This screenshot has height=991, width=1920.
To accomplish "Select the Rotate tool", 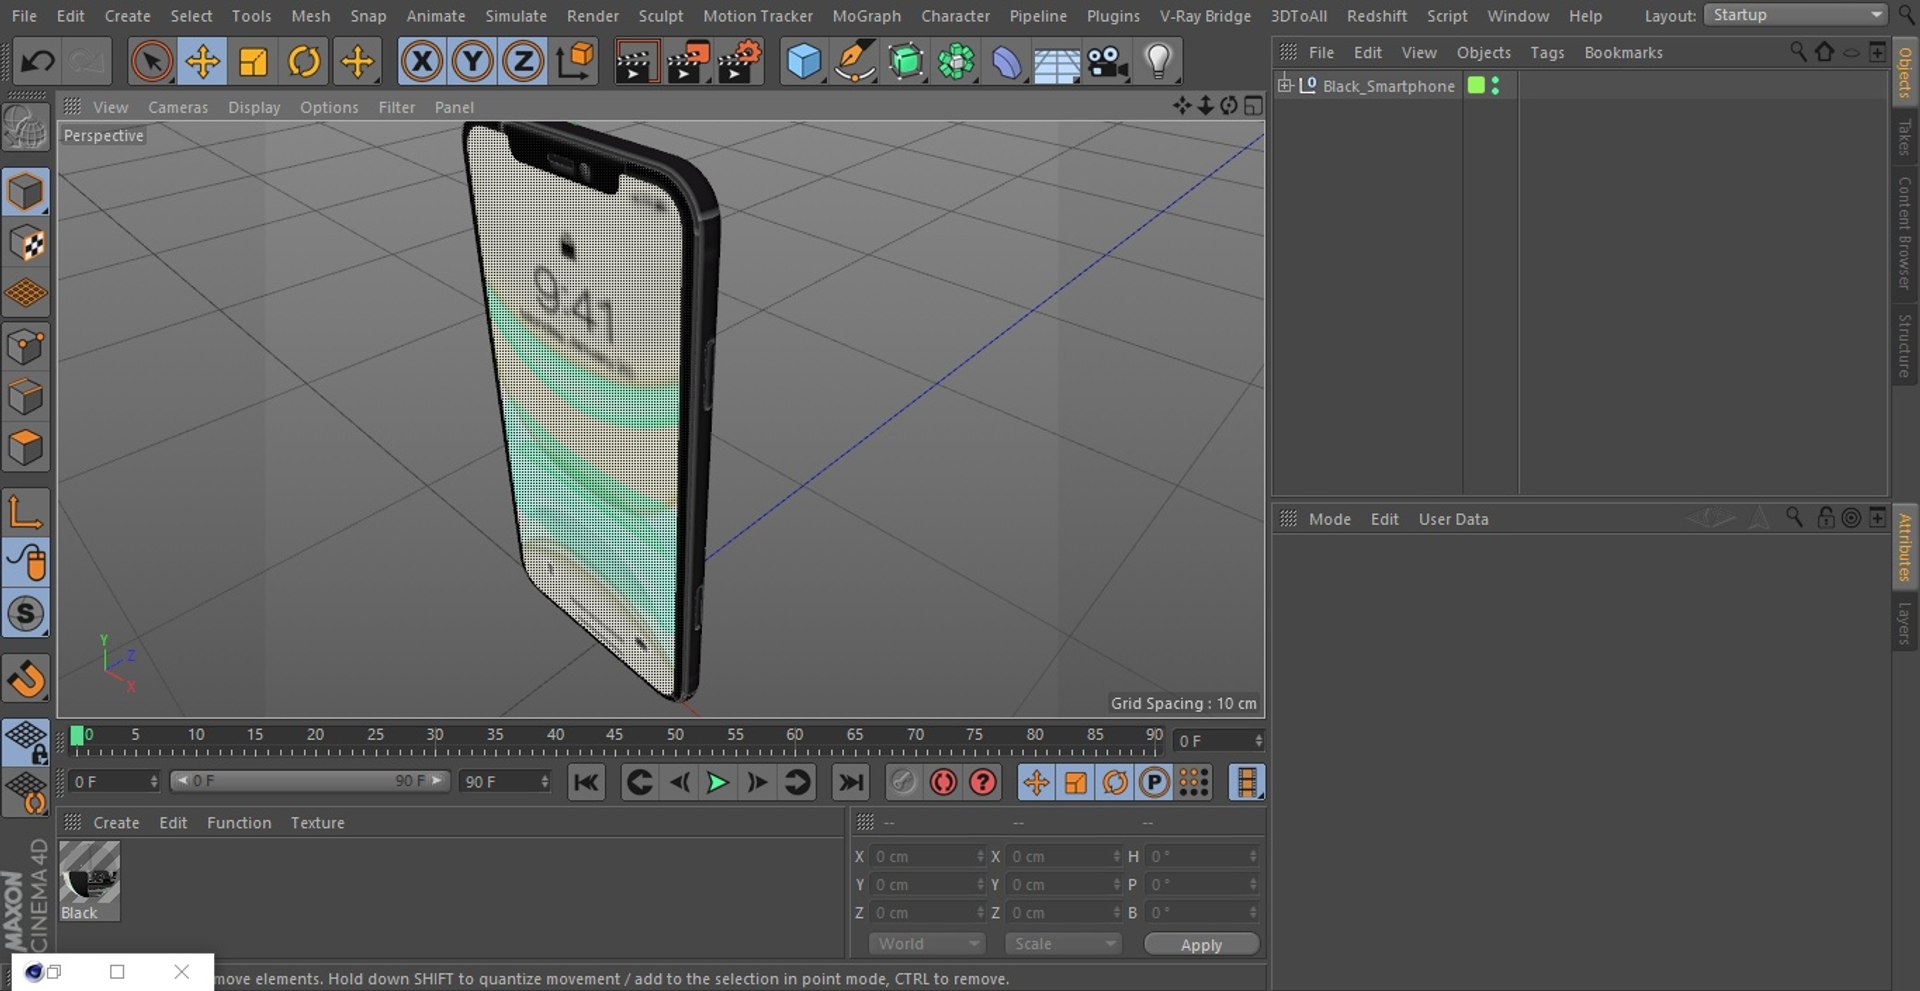I will 304,62.
